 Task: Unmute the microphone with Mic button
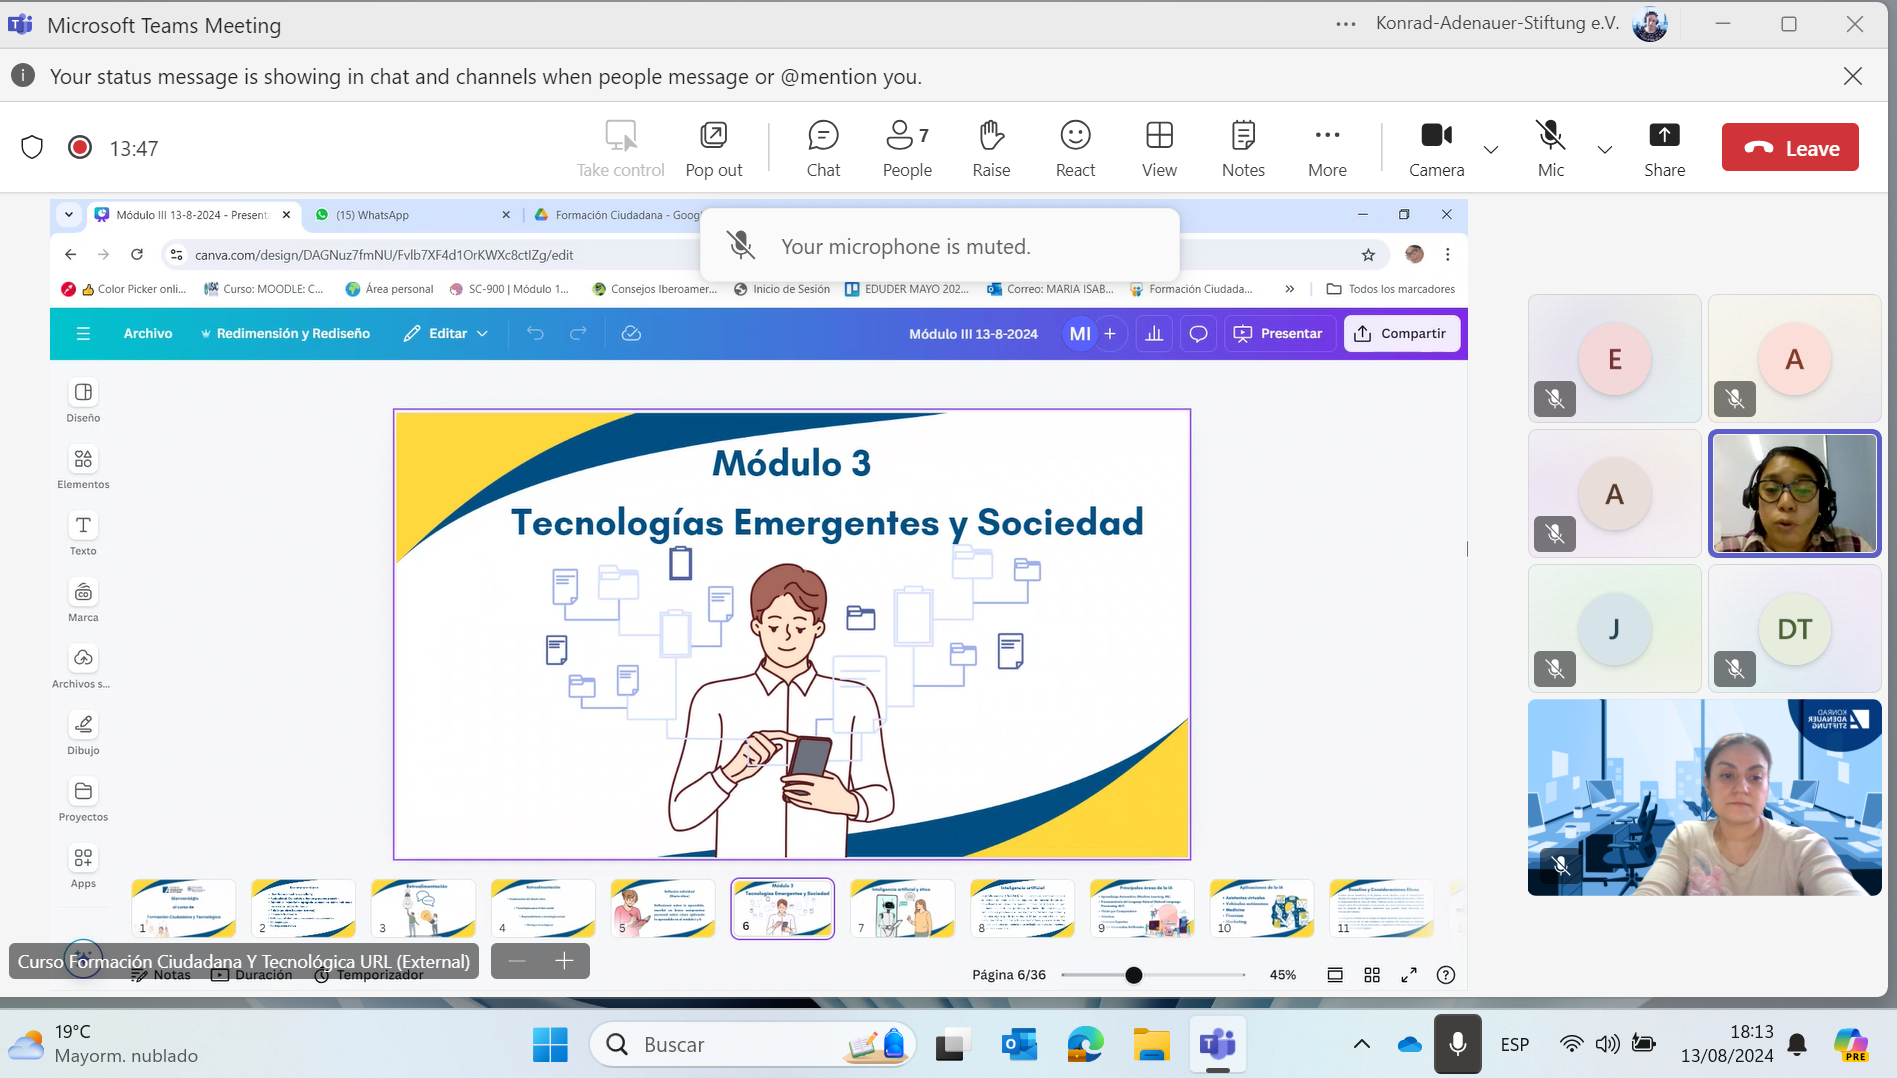pyautogui.click(x=1549, y=148)
